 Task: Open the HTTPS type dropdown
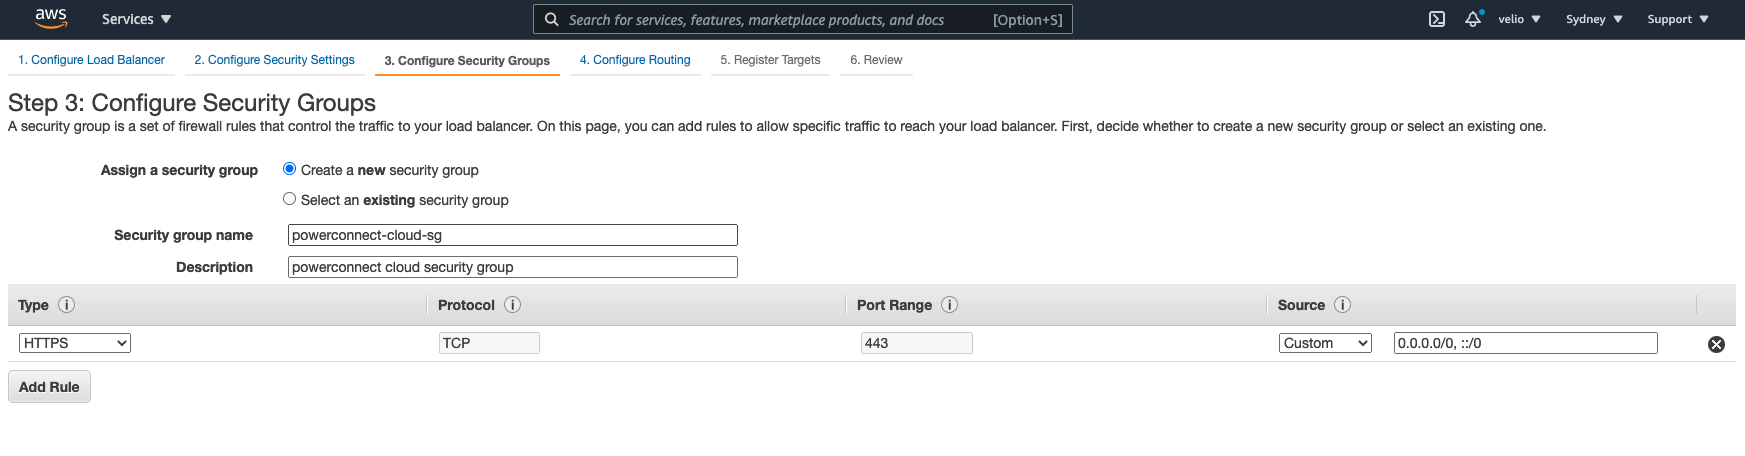(75, 343)
